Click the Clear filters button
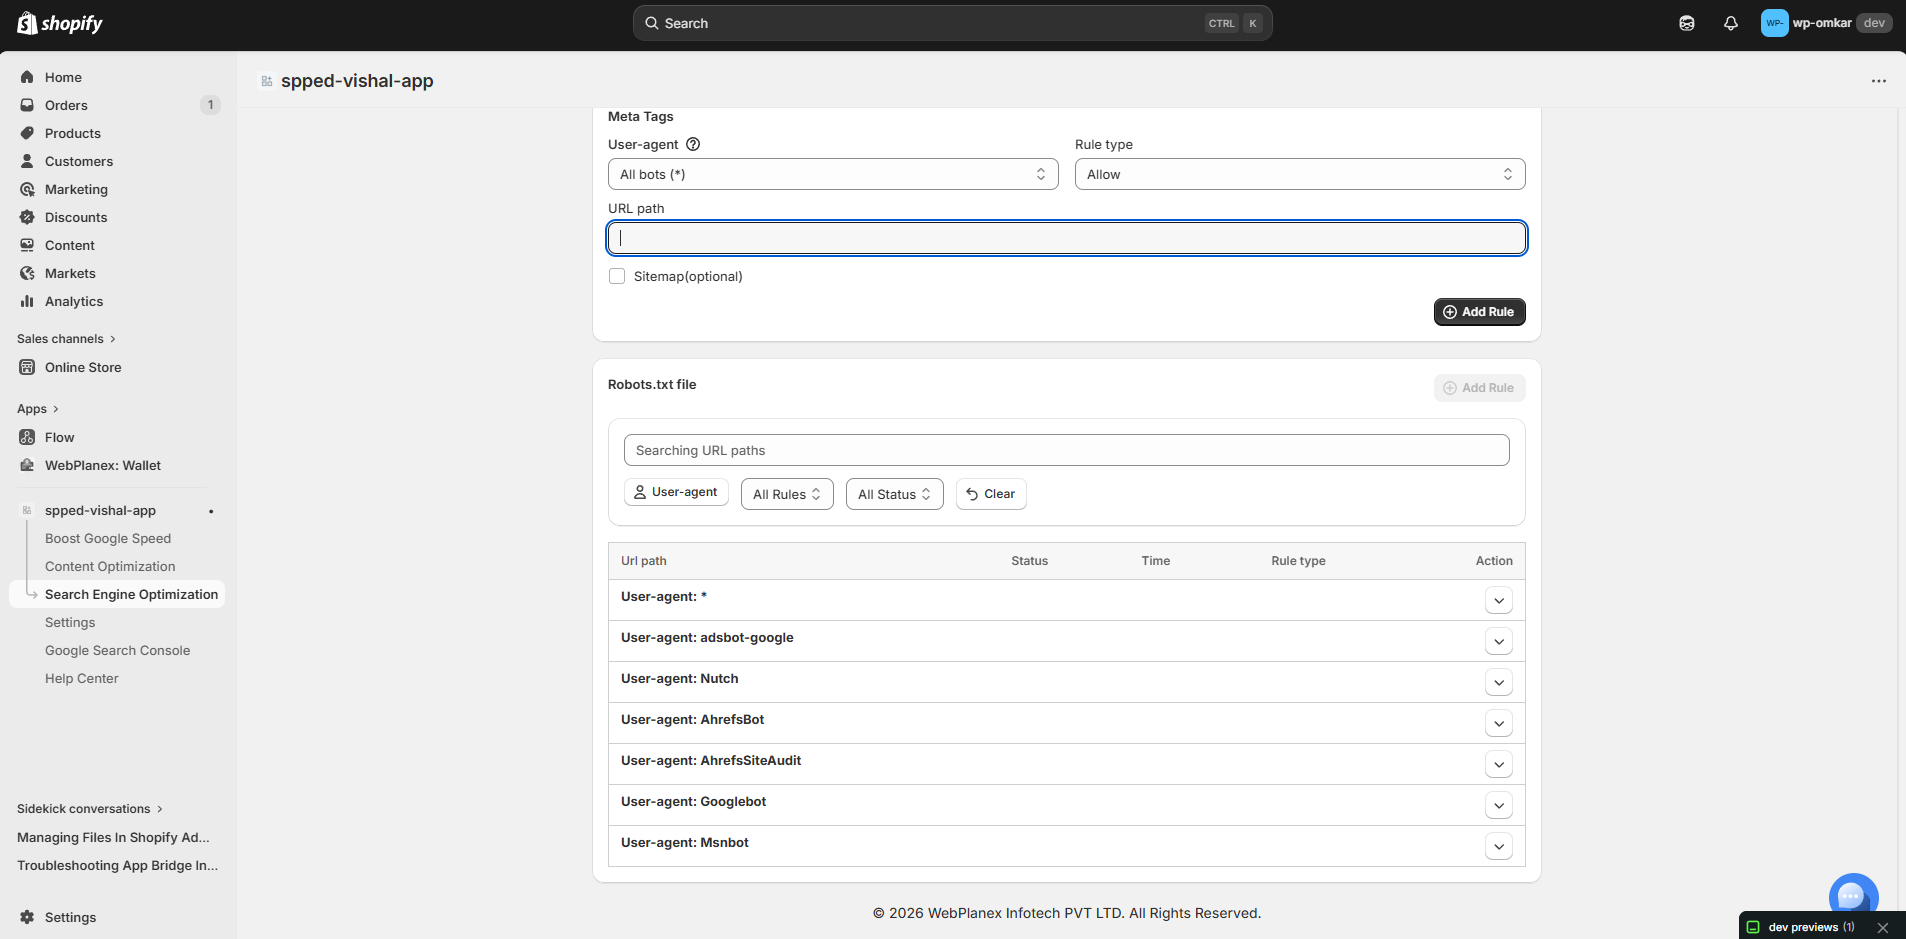Image resolution: width=1906 pixels, height=939 pixels. tap(990, 494)
